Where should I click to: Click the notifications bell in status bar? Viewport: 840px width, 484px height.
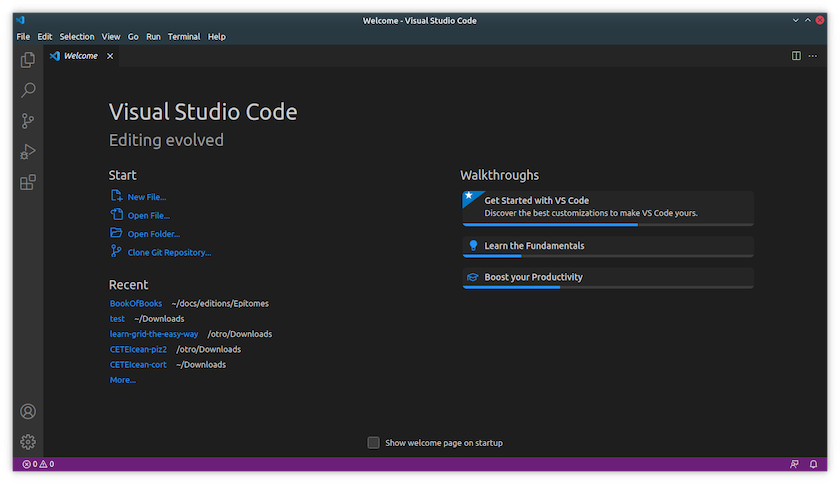[814, 464]
